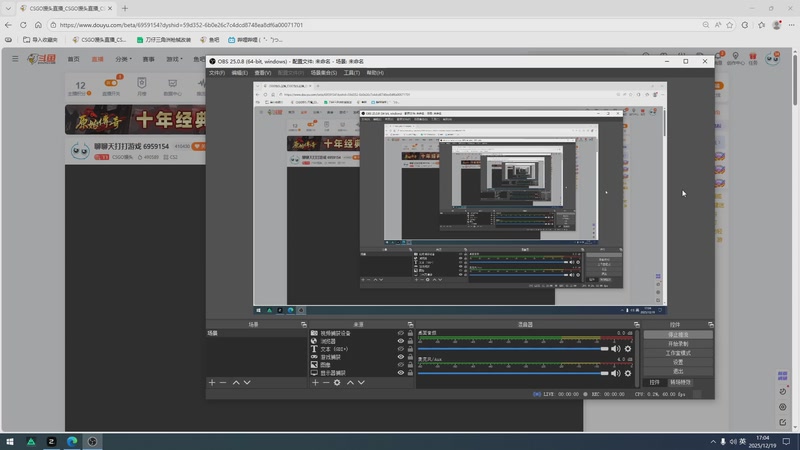Viewport: 800px width, 450px height.
Task: Mute the 麦克风/Aux speaker icon
Action: [616, 373]
